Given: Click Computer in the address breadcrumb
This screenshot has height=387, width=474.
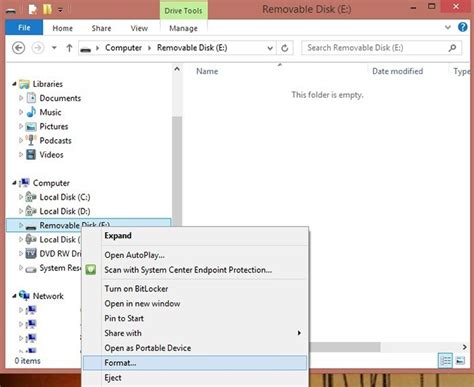Looking at the screenshot, I should (123, 48).
